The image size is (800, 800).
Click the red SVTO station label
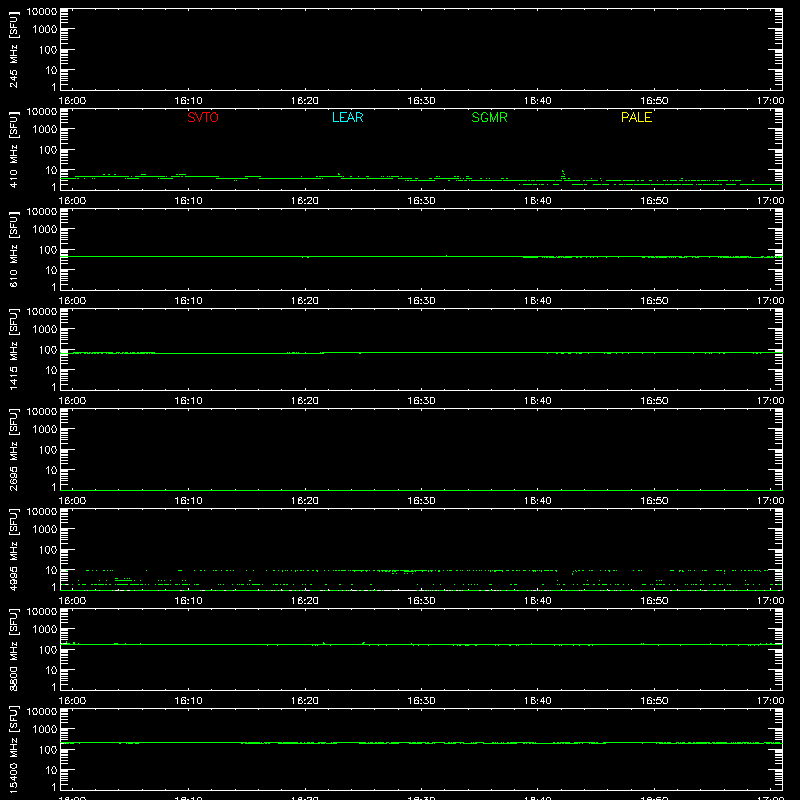[203, 117]
